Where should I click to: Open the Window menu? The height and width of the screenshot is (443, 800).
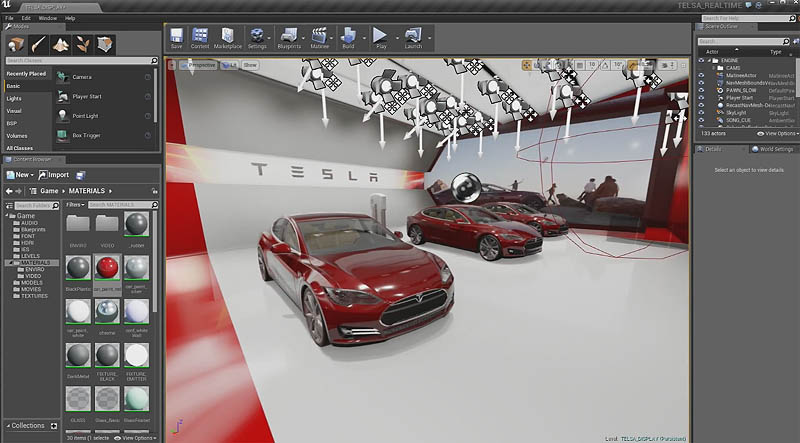[x=47, y=18]
